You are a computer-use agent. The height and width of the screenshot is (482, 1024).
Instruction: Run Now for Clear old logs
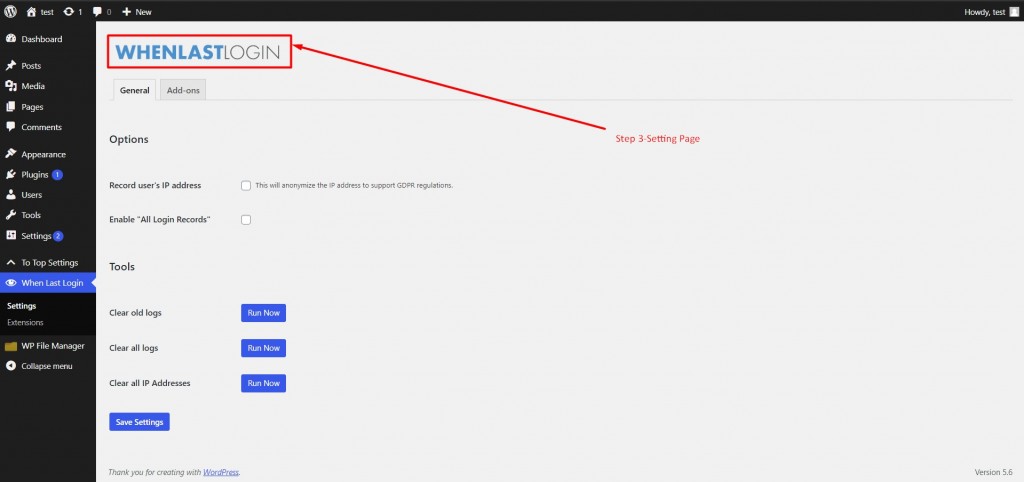click(263, 313)
